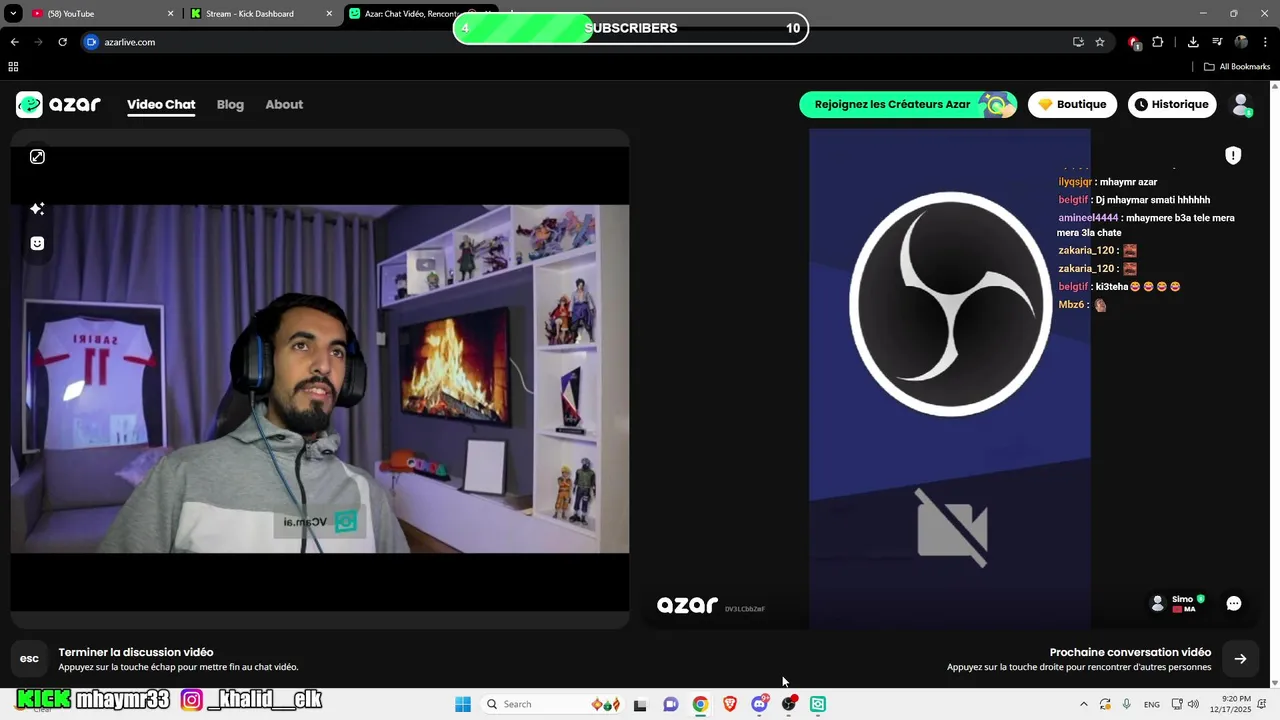Click the esc button to end the chat
The image size is (1280, 720).
29,659
